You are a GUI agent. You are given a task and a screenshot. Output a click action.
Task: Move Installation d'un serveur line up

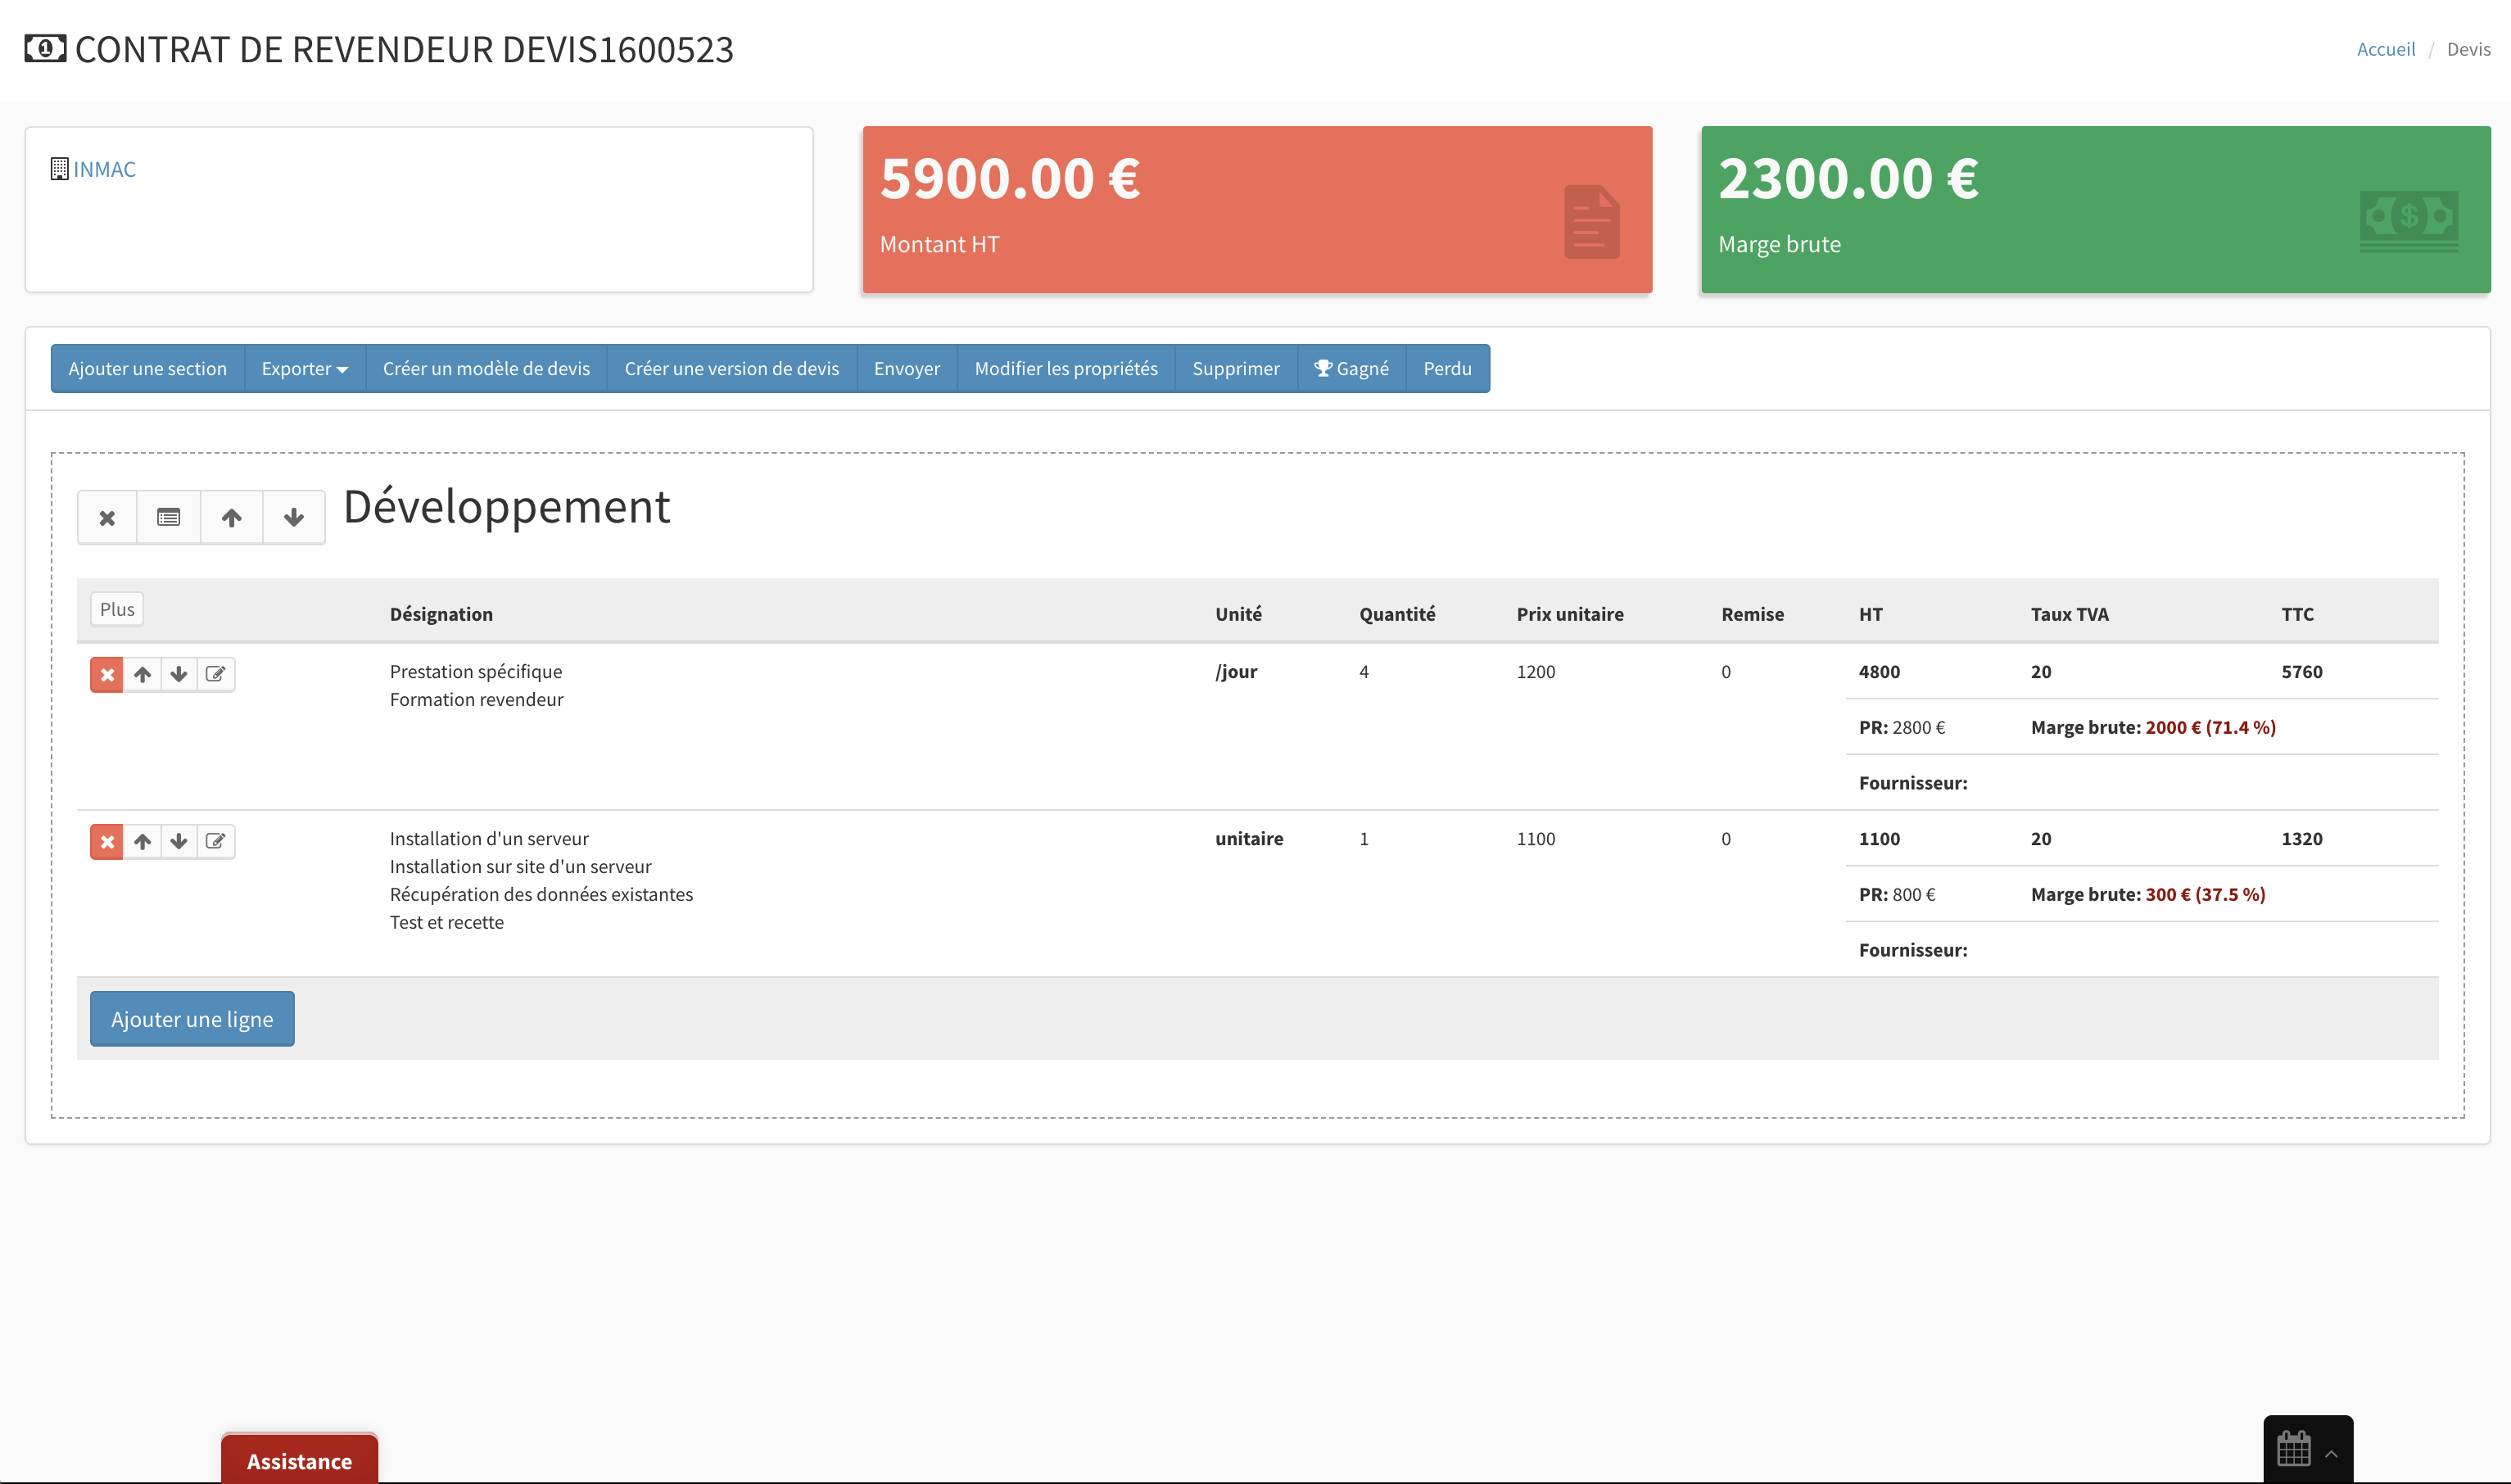coord(143,841)
